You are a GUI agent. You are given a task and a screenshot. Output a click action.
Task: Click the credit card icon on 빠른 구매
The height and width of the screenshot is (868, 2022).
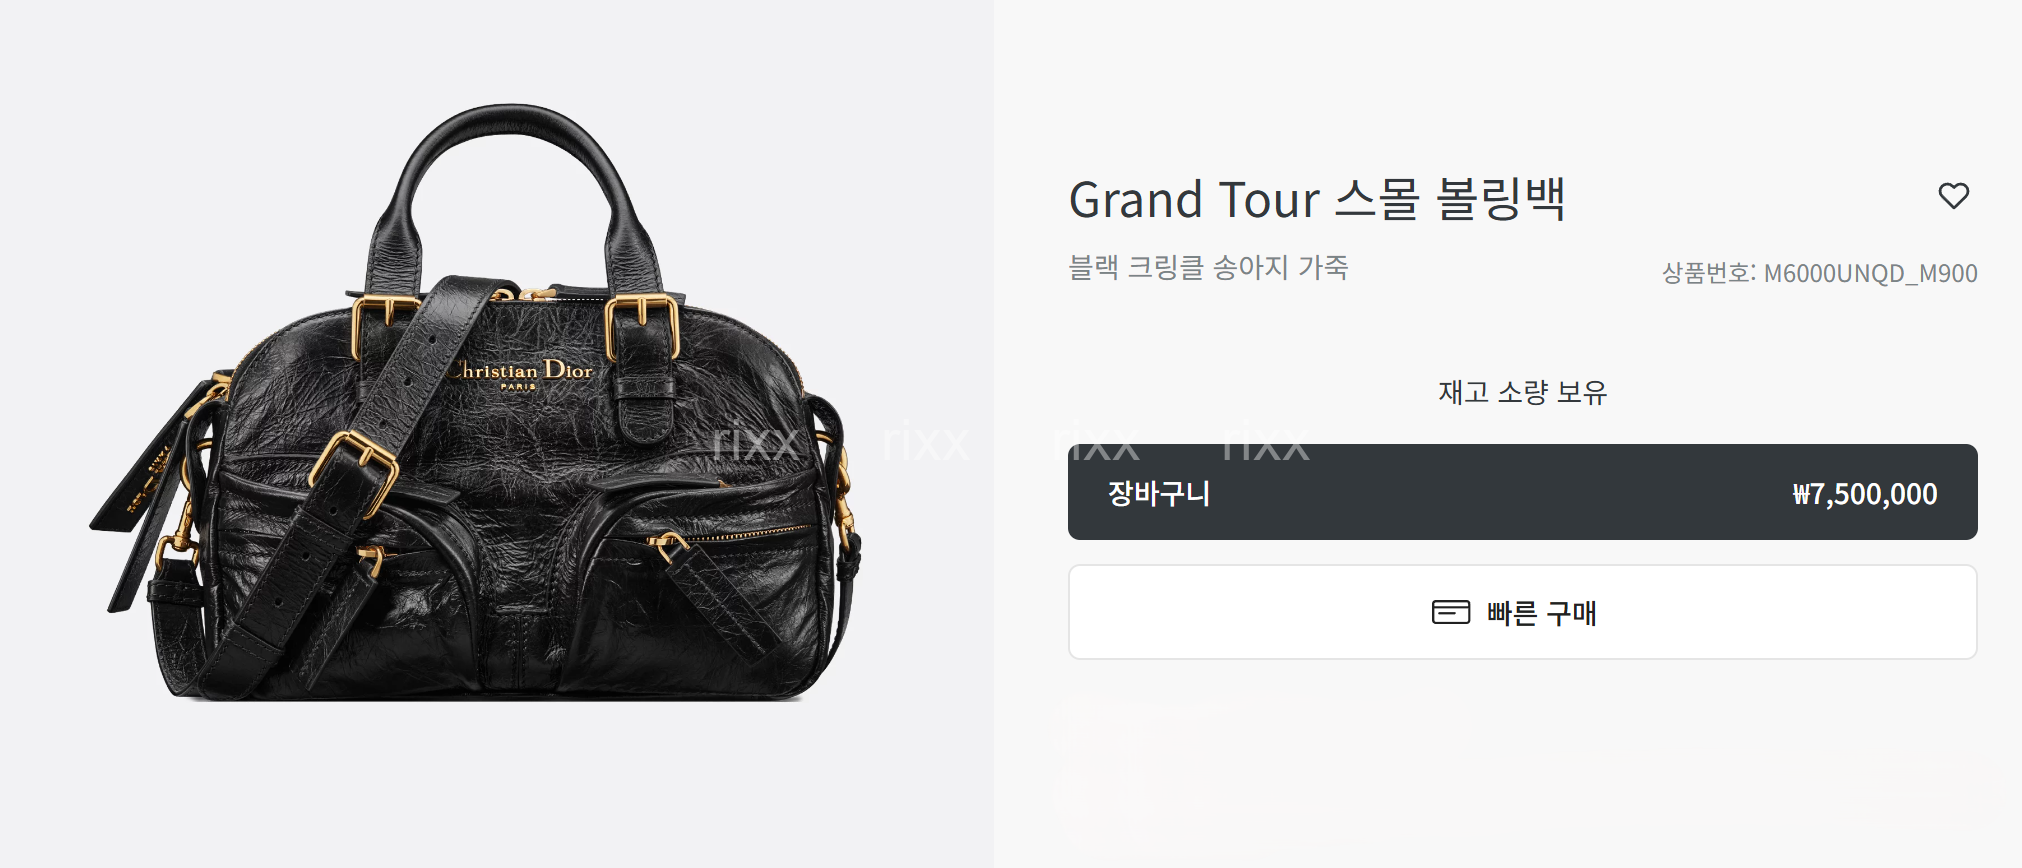[1451, 612]
